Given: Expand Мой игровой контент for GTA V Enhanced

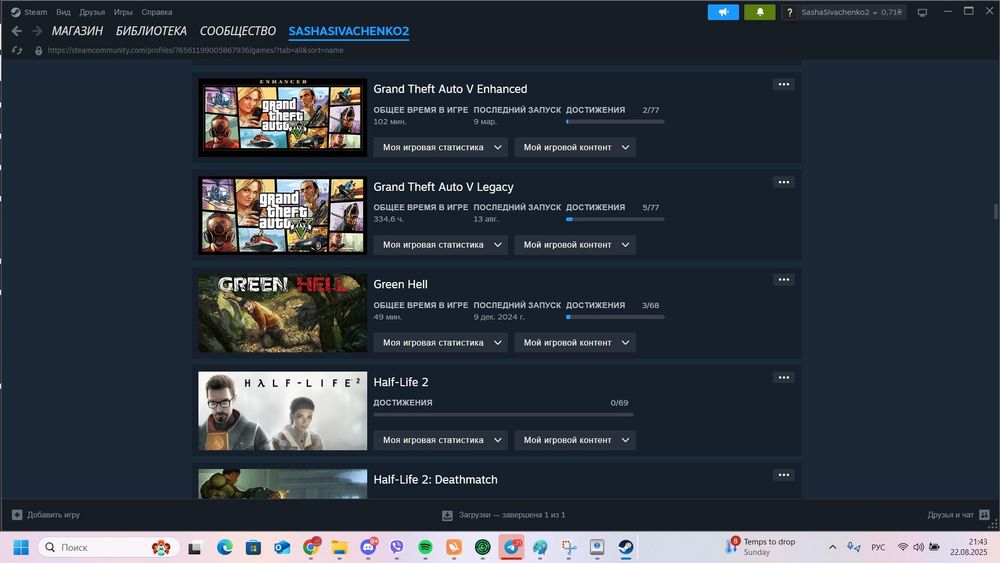Looking at the screenshot, I should click(x=575, y=147).
